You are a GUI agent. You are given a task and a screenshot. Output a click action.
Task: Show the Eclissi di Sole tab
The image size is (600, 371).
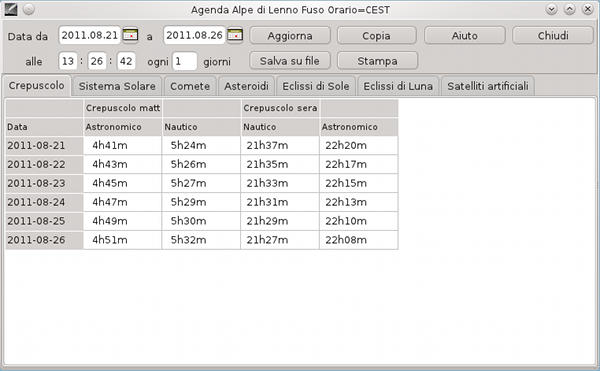(x=316, y=86)
